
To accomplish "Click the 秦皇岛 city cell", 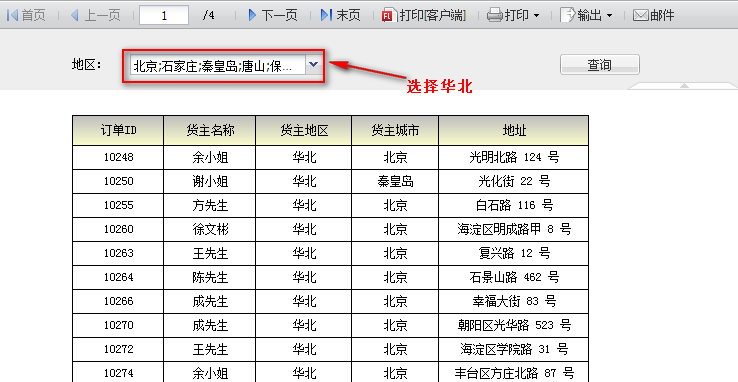I will pos(395,181).
